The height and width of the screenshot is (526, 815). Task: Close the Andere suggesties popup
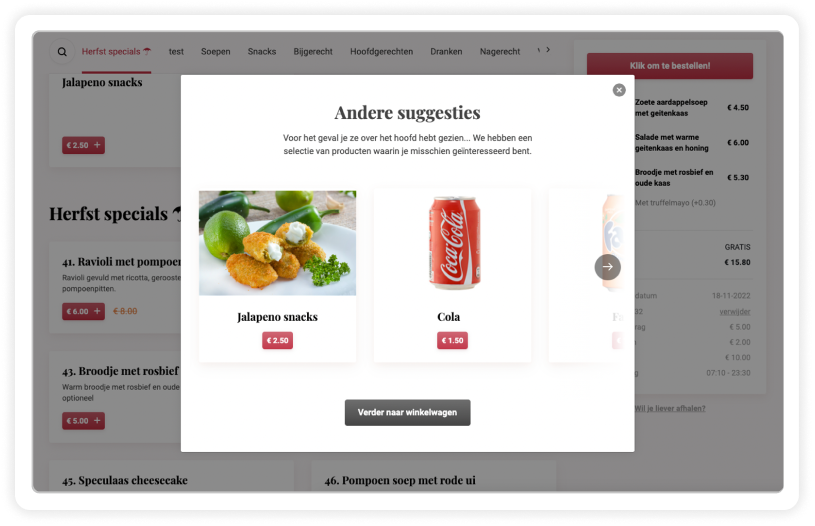(619, 90)
